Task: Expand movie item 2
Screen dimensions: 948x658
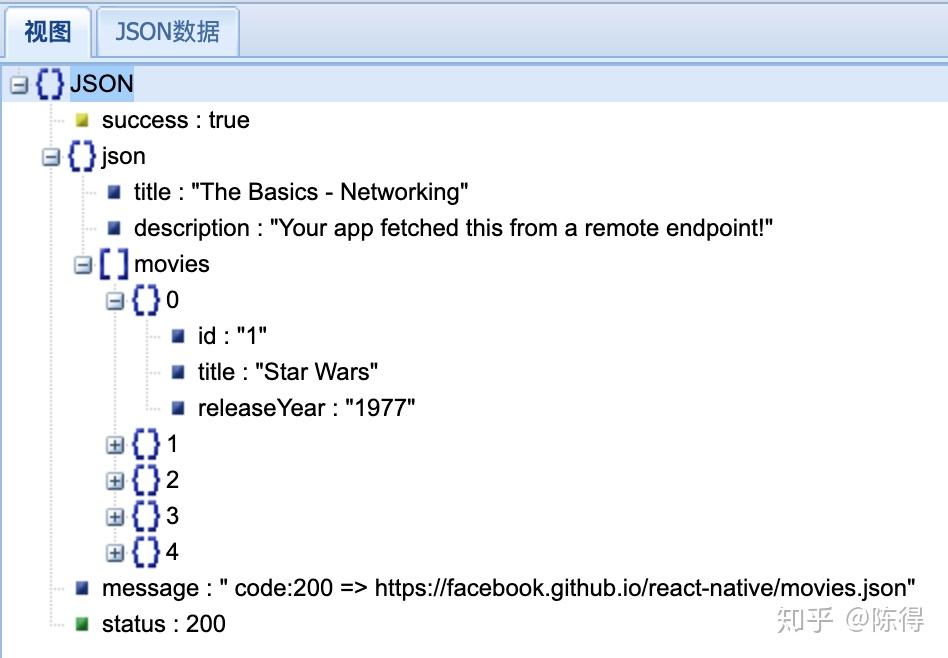Action: coord(115,481)
